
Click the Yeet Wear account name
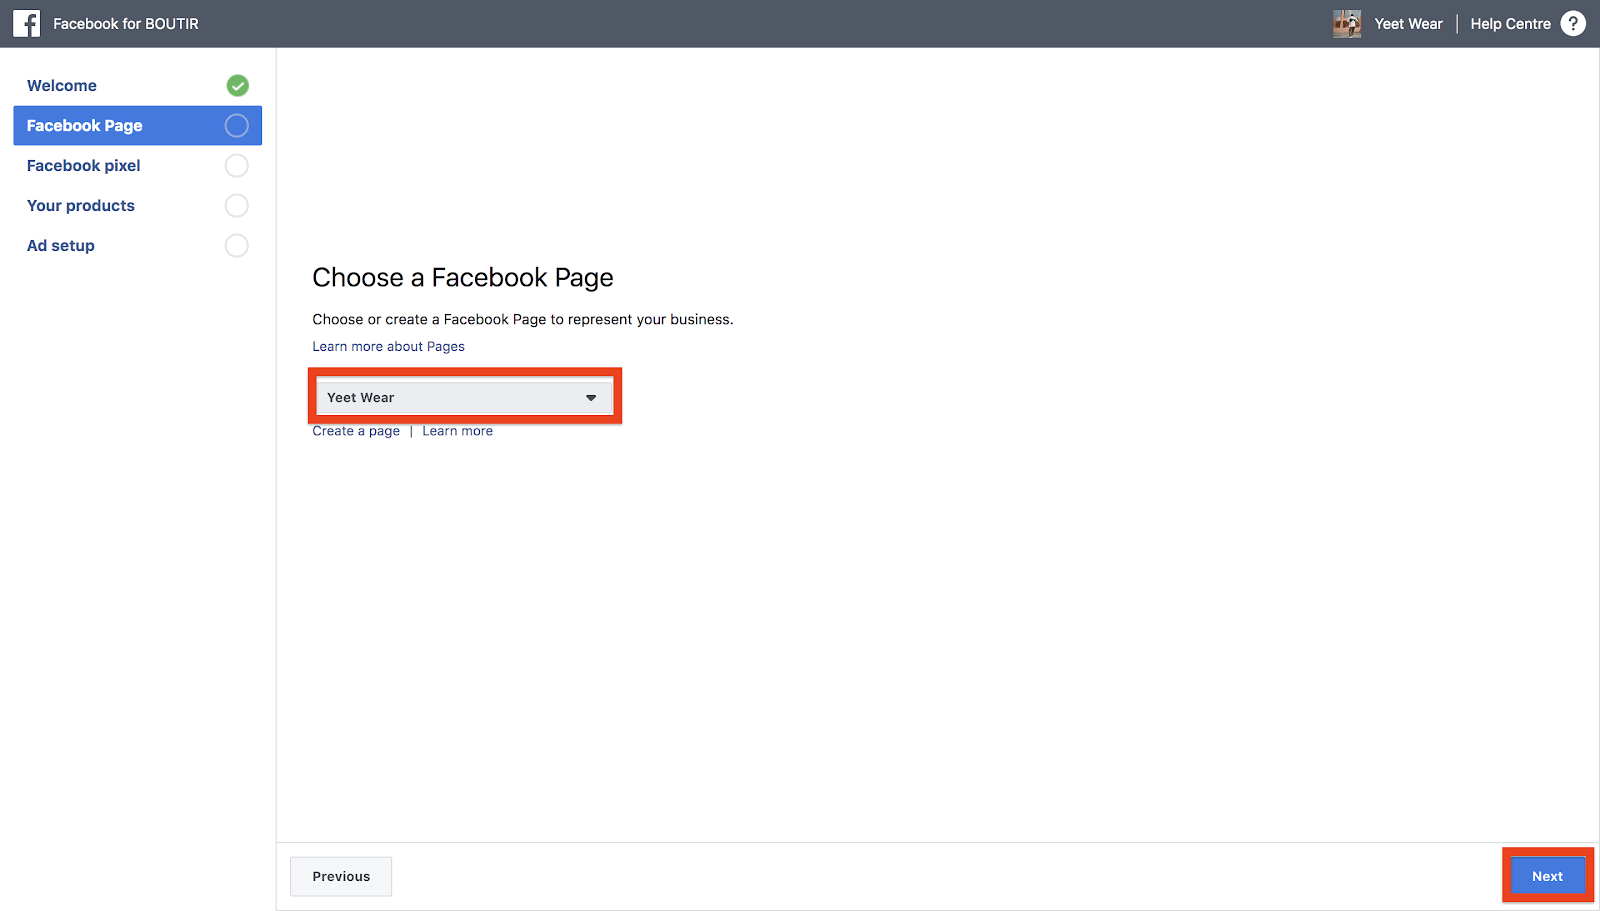(1408, 24)
